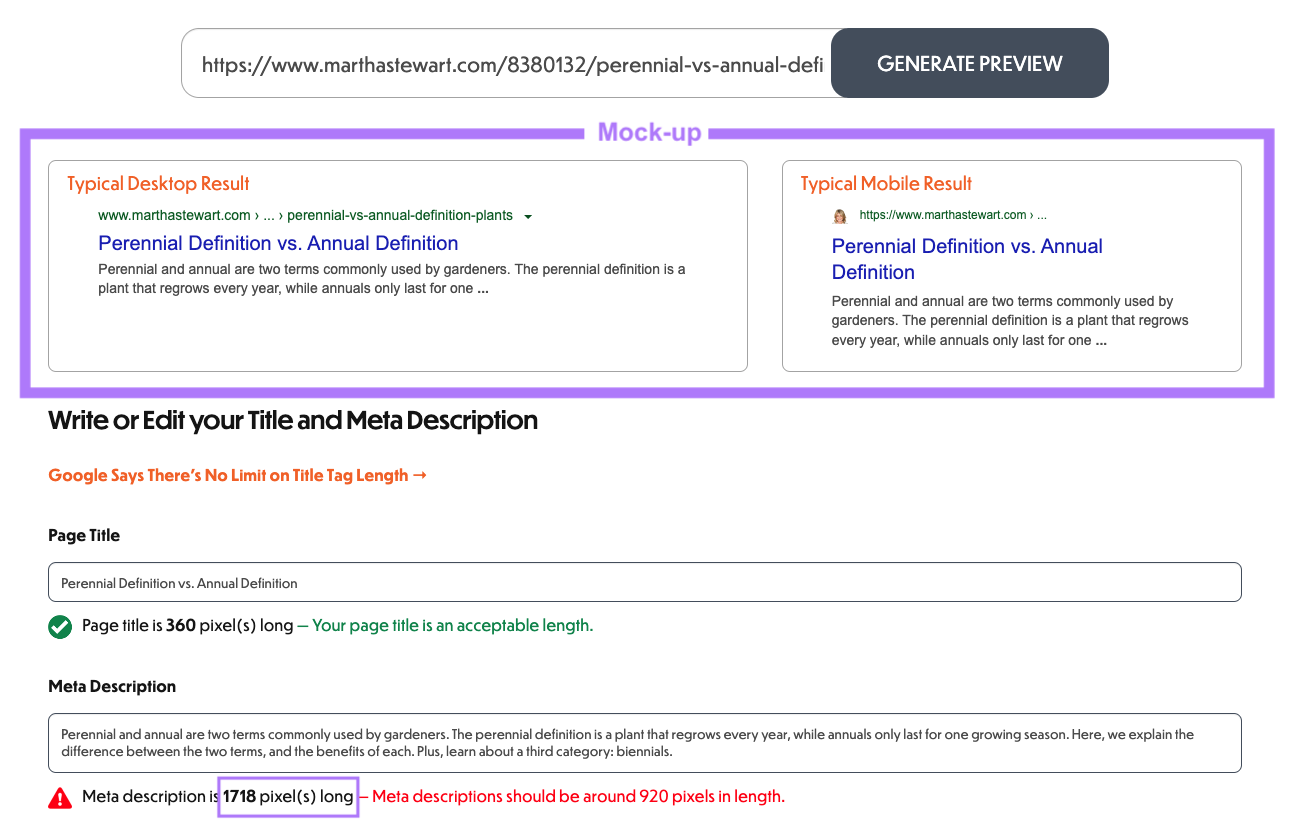
Task: Click inside the Meta Description text box
Action: (645, 742)
